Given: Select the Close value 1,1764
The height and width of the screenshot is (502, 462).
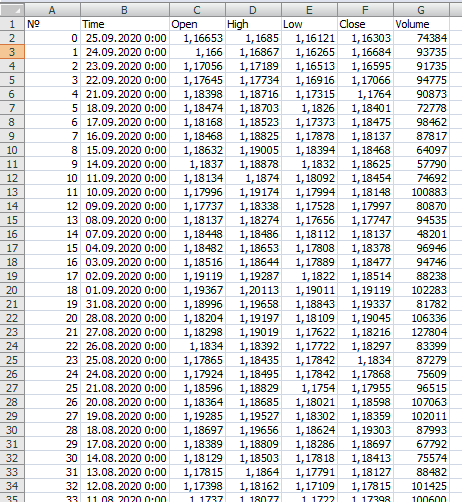Looking at the screenshot, I should 365,94.
